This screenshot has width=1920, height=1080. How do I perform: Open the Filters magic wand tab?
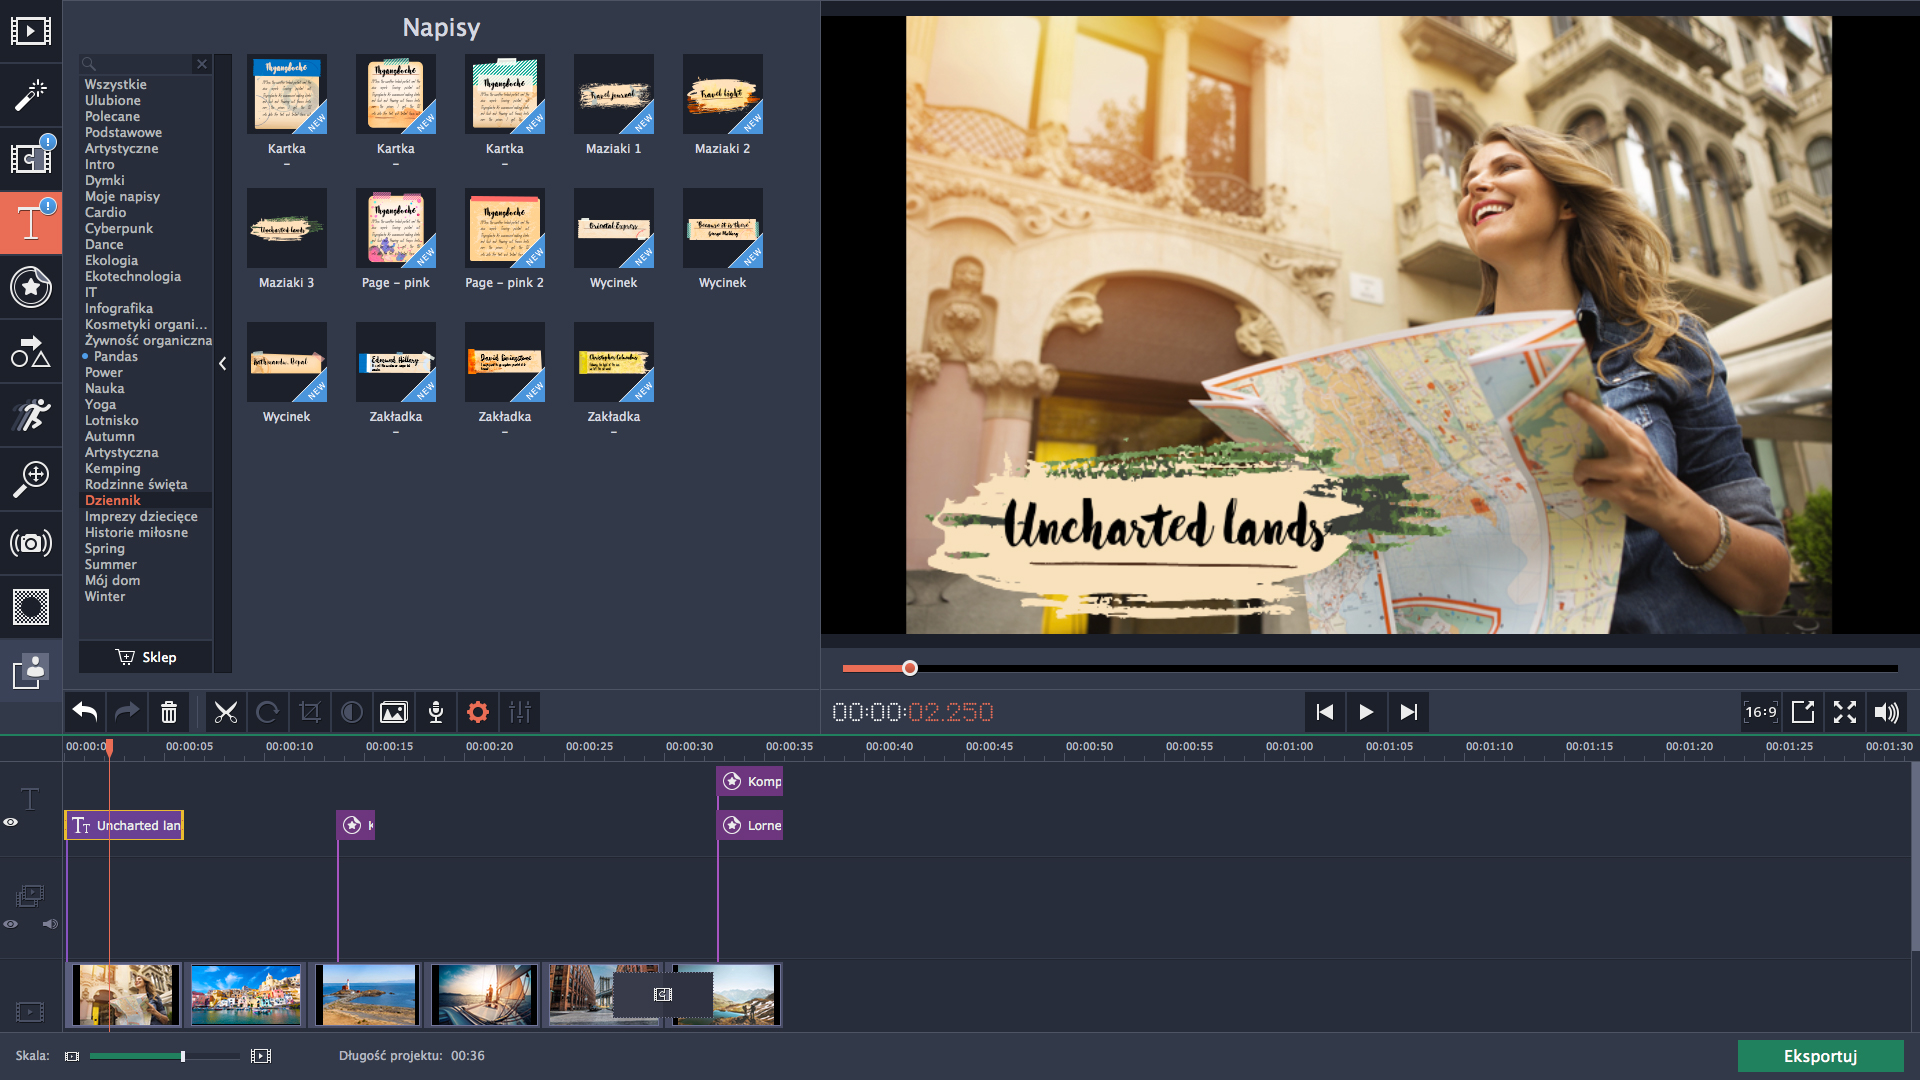31,94
